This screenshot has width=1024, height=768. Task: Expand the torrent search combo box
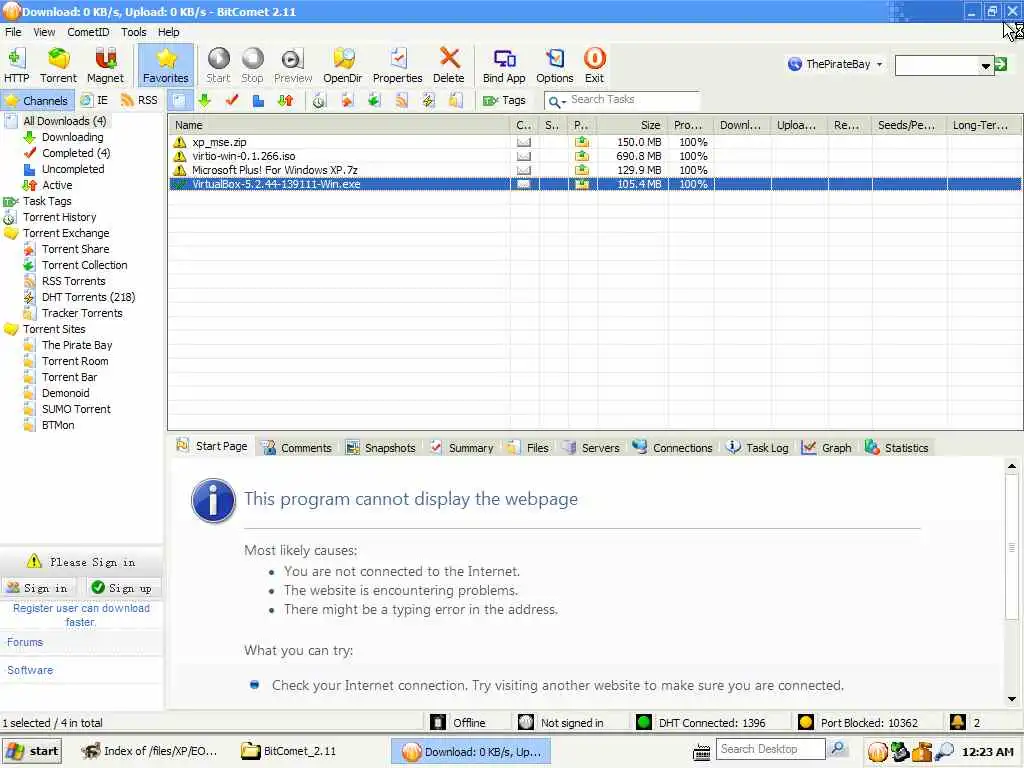click(x=985, y=65)
